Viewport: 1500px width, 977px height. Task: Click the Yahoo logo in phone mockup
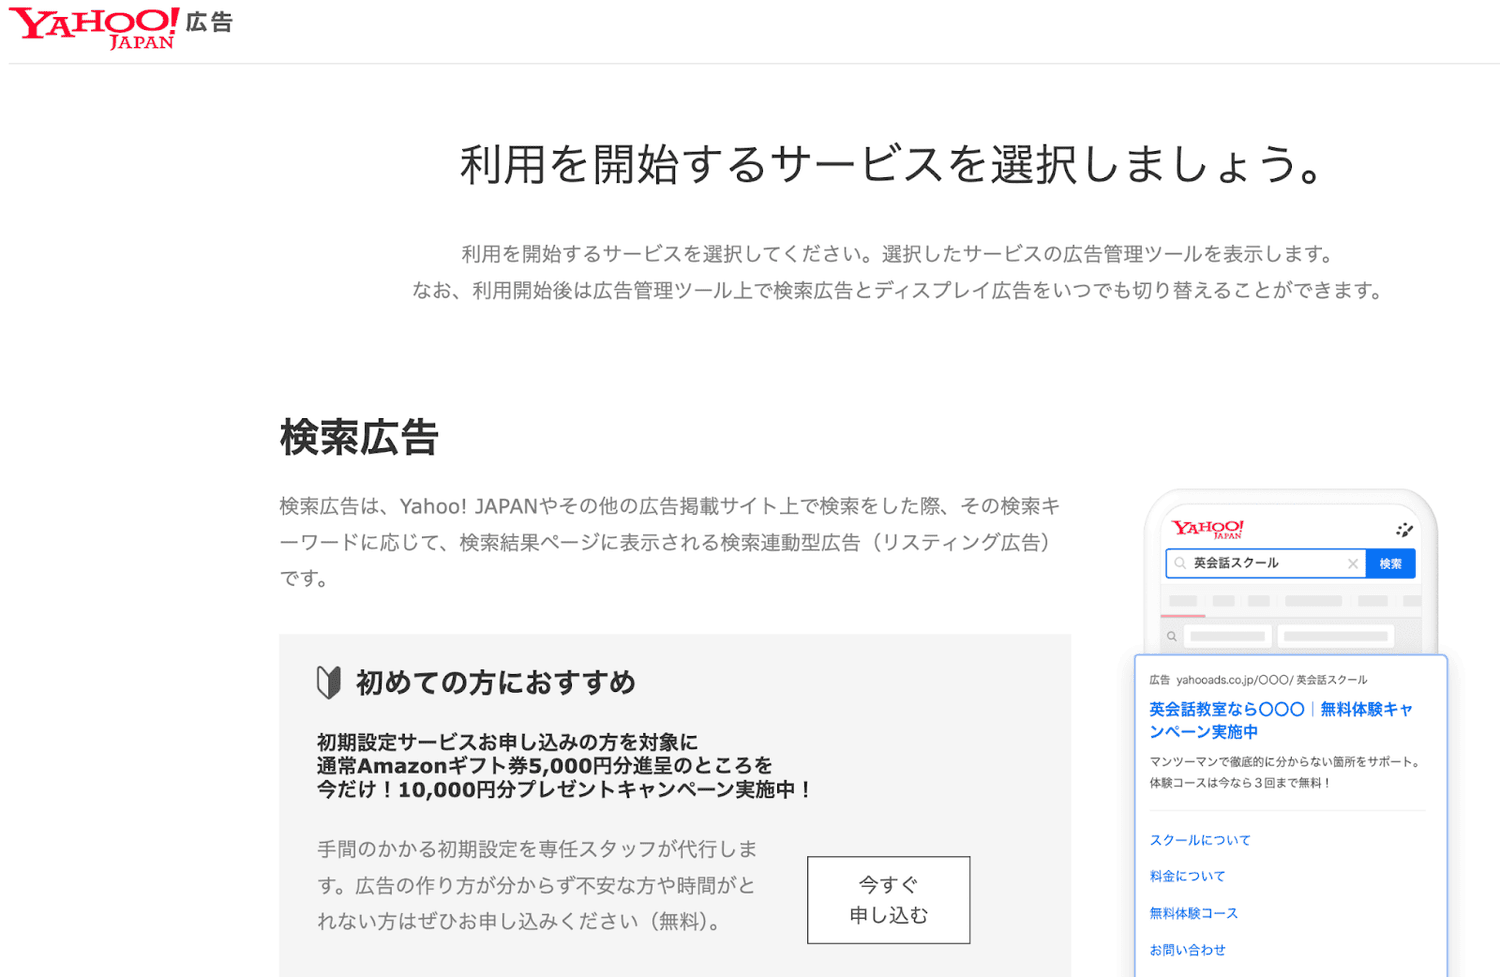click(x=1207, y=528)
